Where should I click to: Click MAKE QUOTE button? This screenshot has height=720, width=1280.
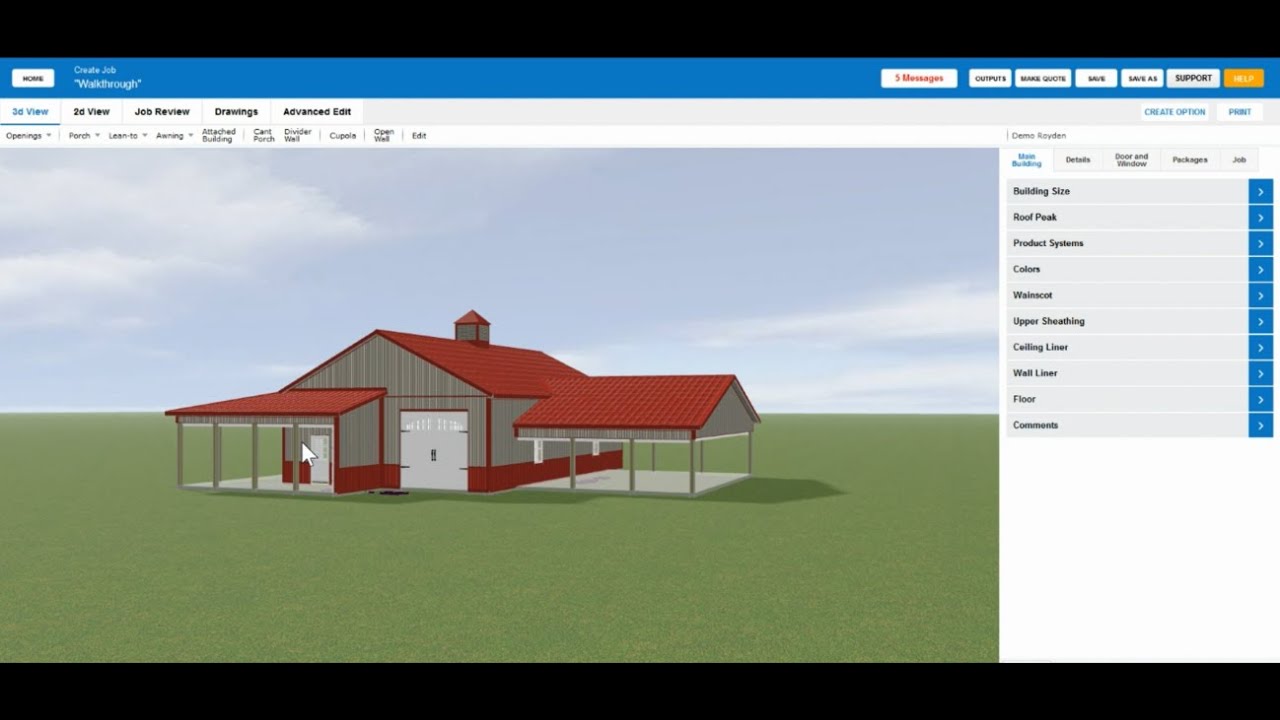click(1043, 78)
